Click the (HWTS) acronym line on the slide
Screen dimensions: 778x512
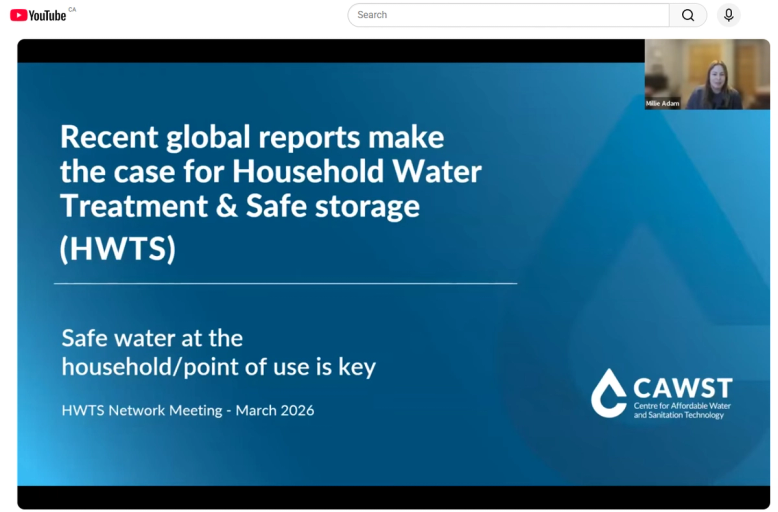pyautogui.click(x=118, y=248)
